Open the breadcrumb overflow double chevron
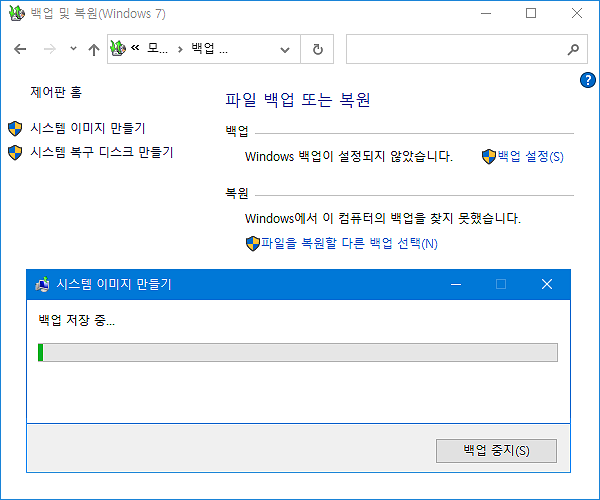Viewport: 600px width, 500px height. click(x=135, y=48)
